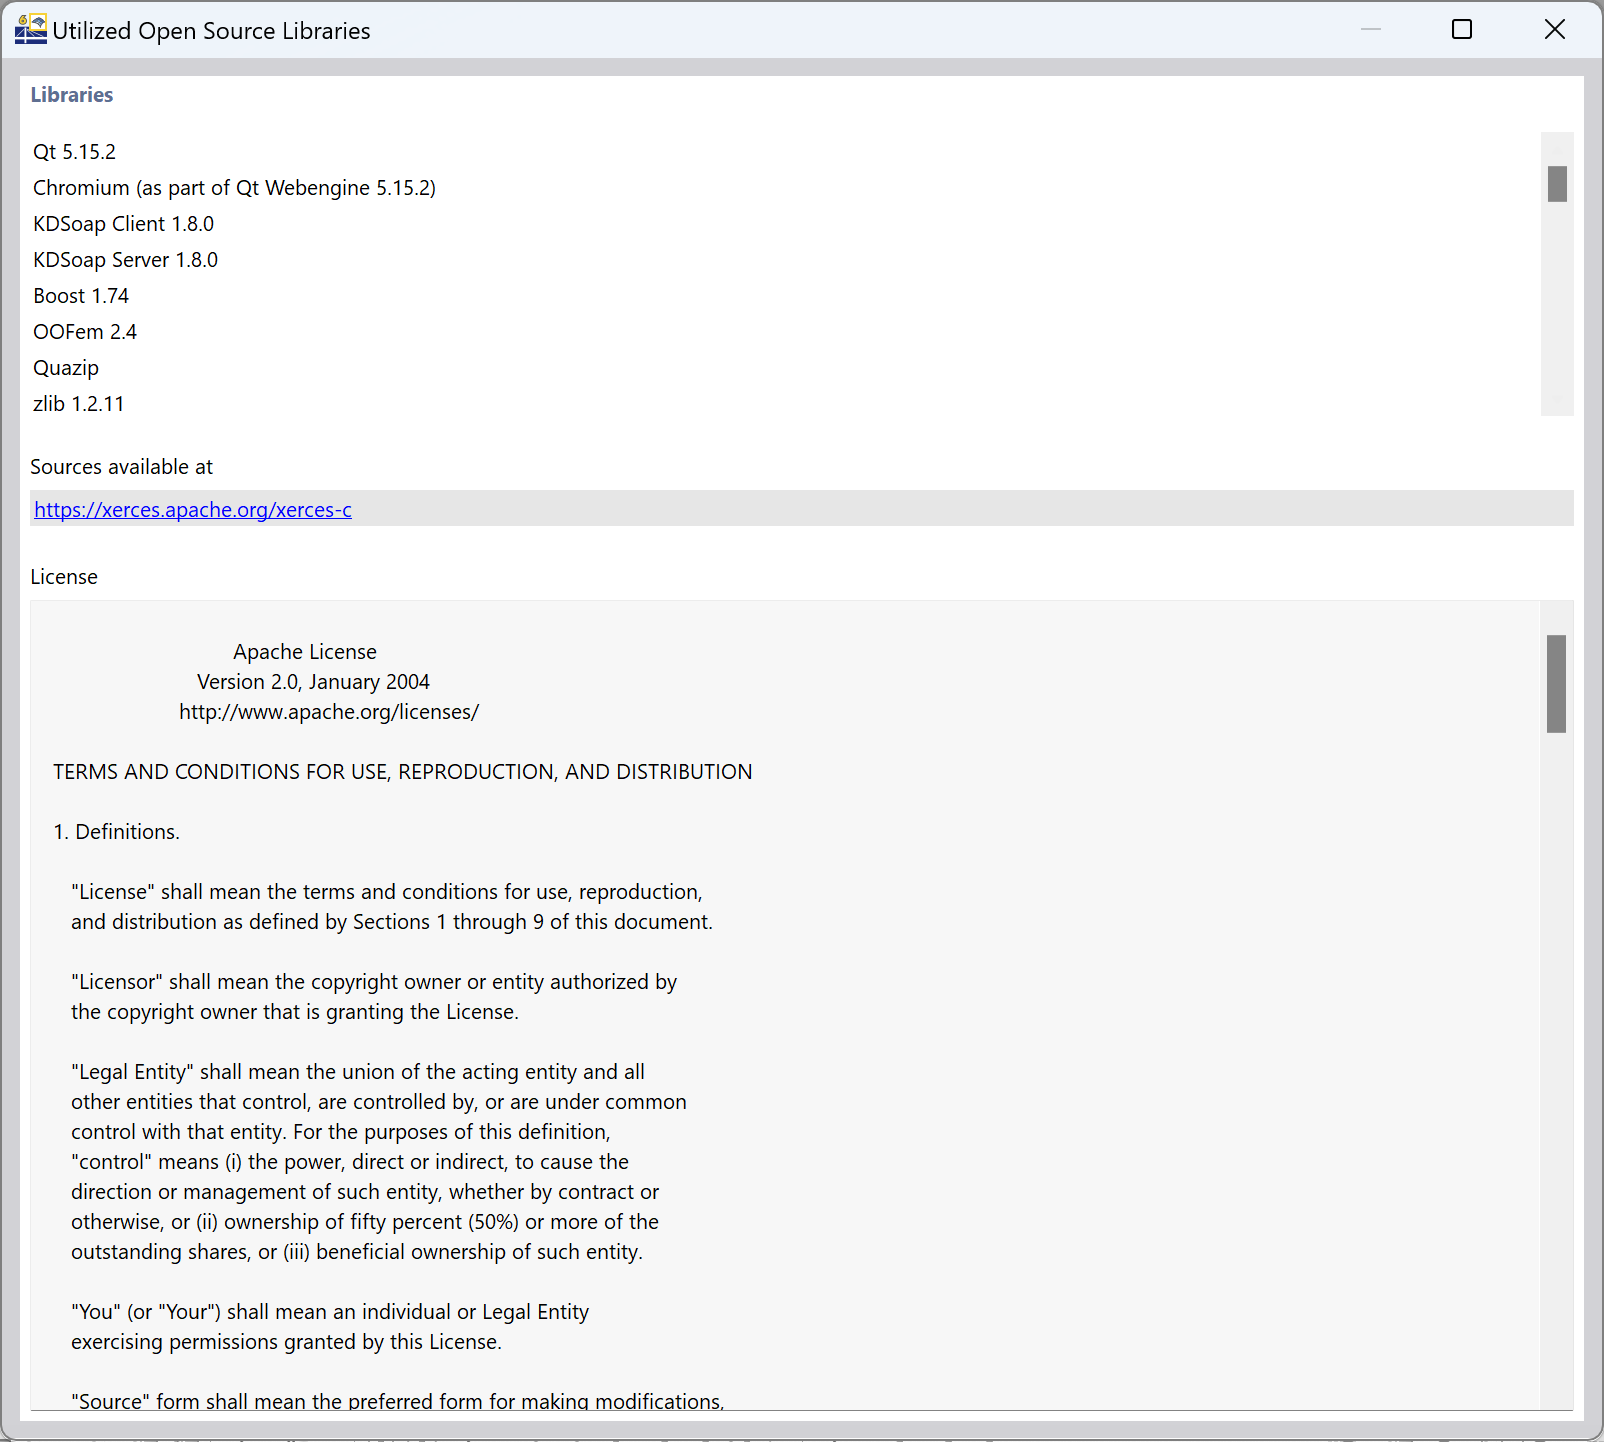The image size is (1604, 1442).
Task: Select Qt 5.15.2 in libraries list
Action: pos(74,152)
